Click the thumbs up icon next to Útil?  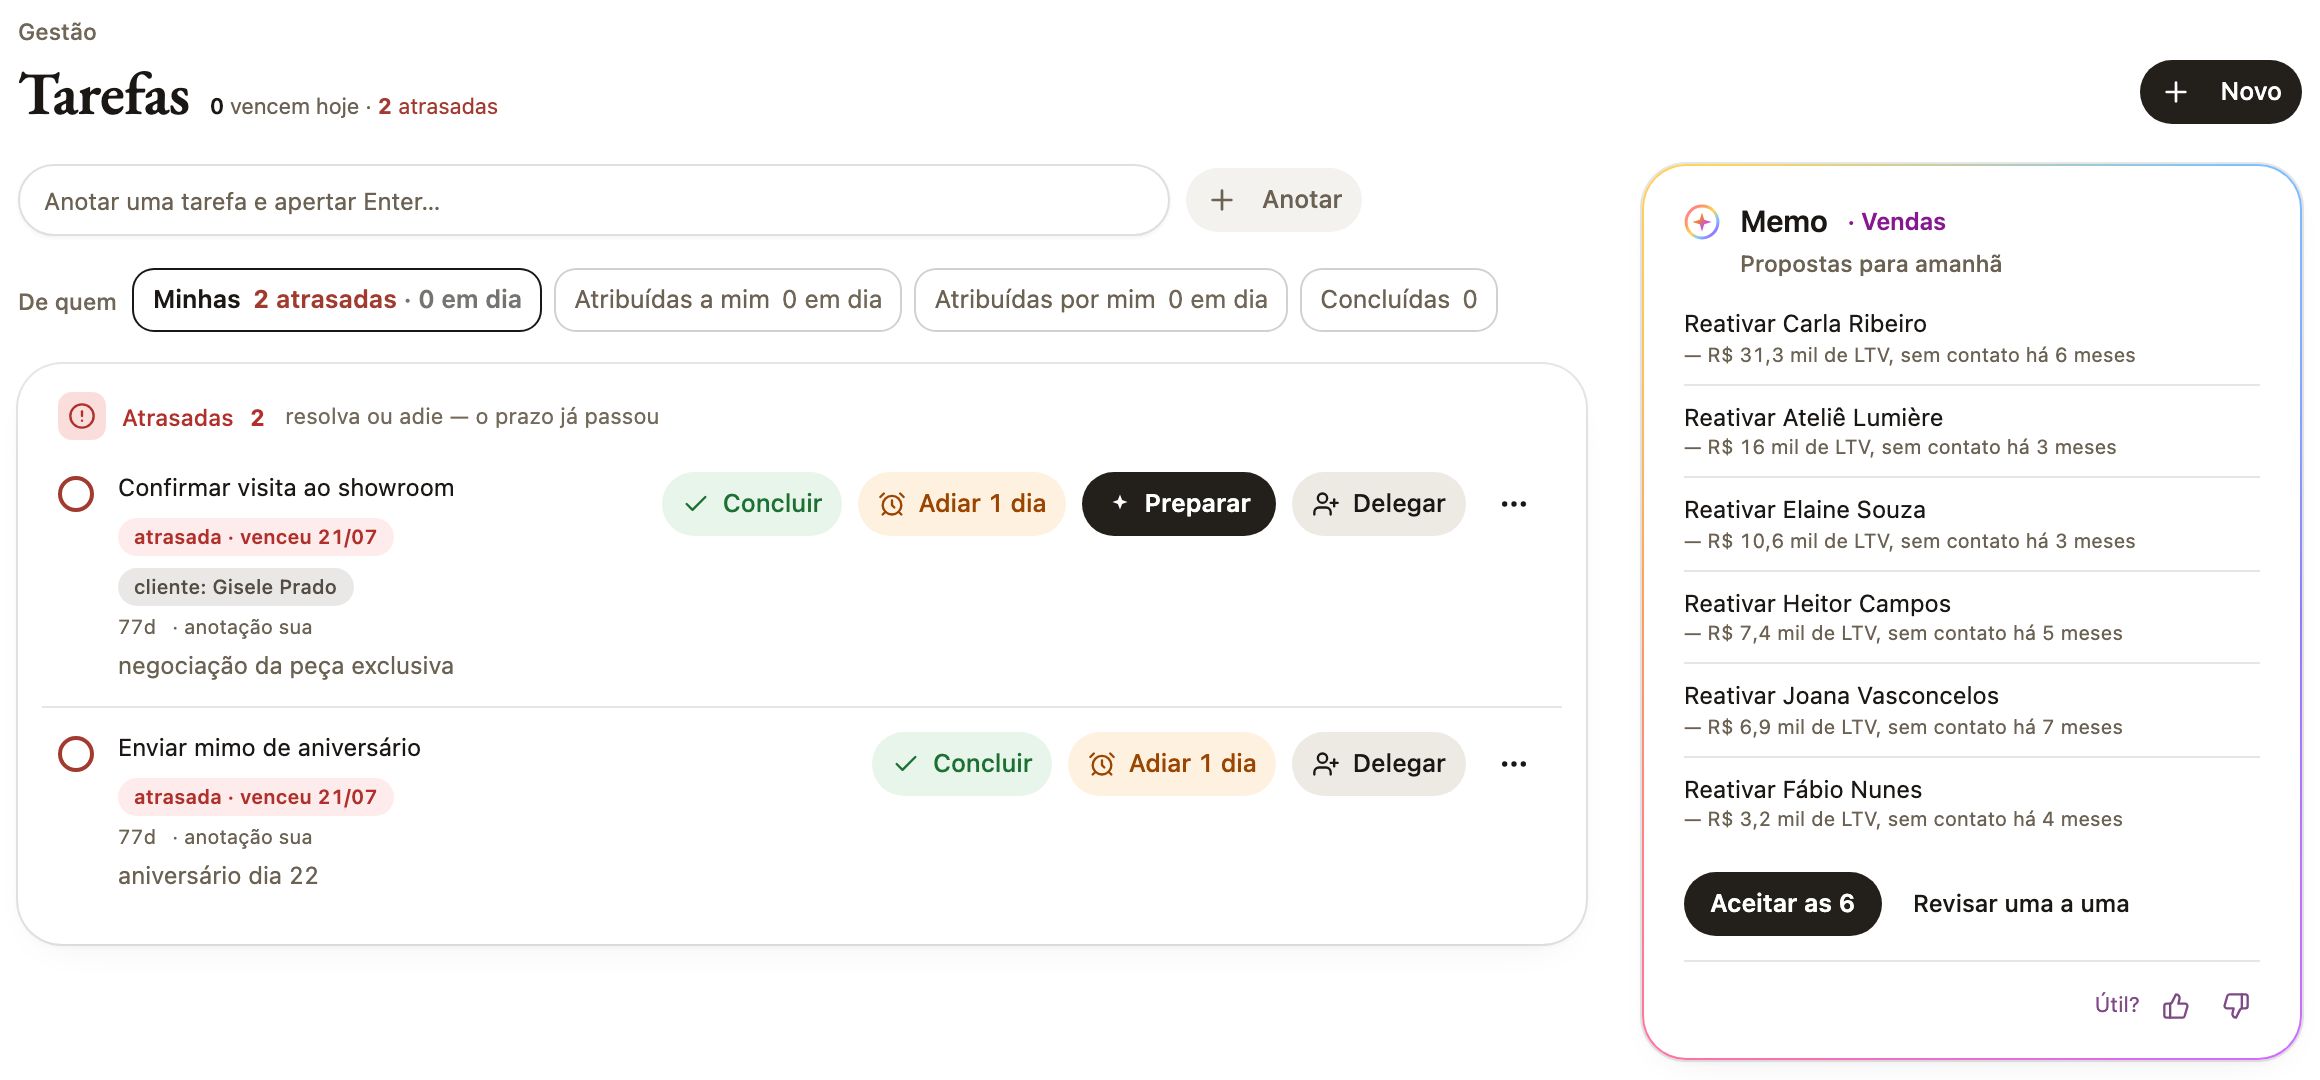(2176, 1005)
